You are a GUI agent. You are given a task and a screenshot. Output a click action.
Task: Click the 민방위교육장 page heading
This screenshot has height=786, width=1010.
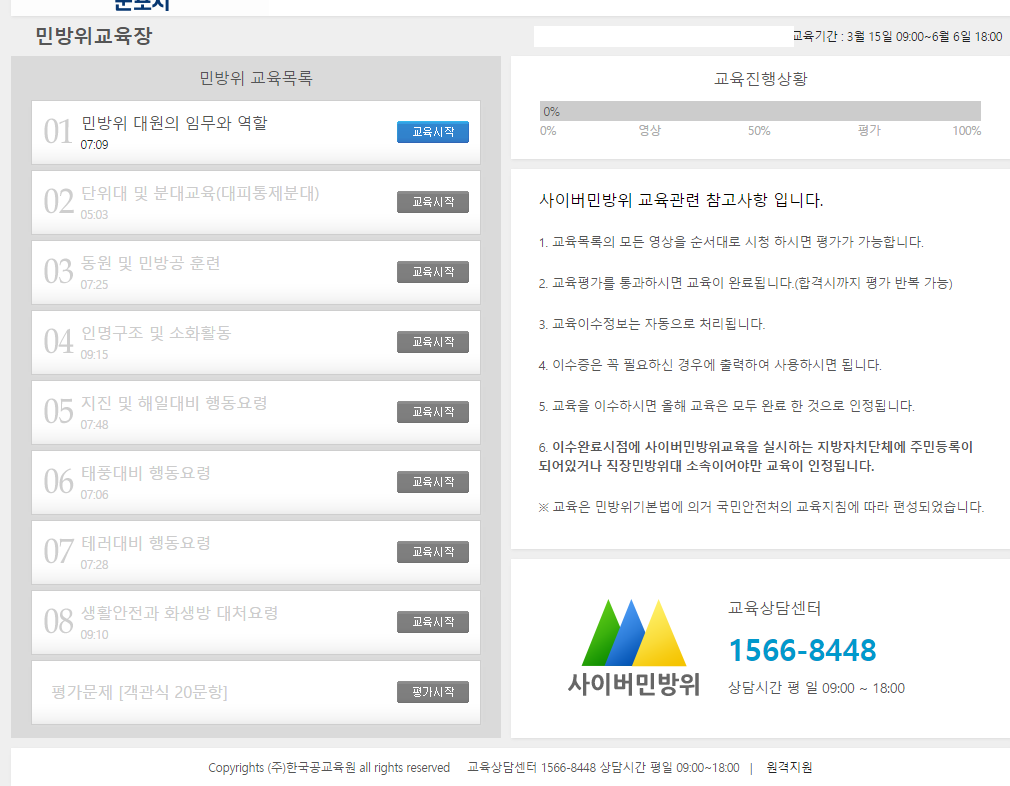[x=93, y=37]
